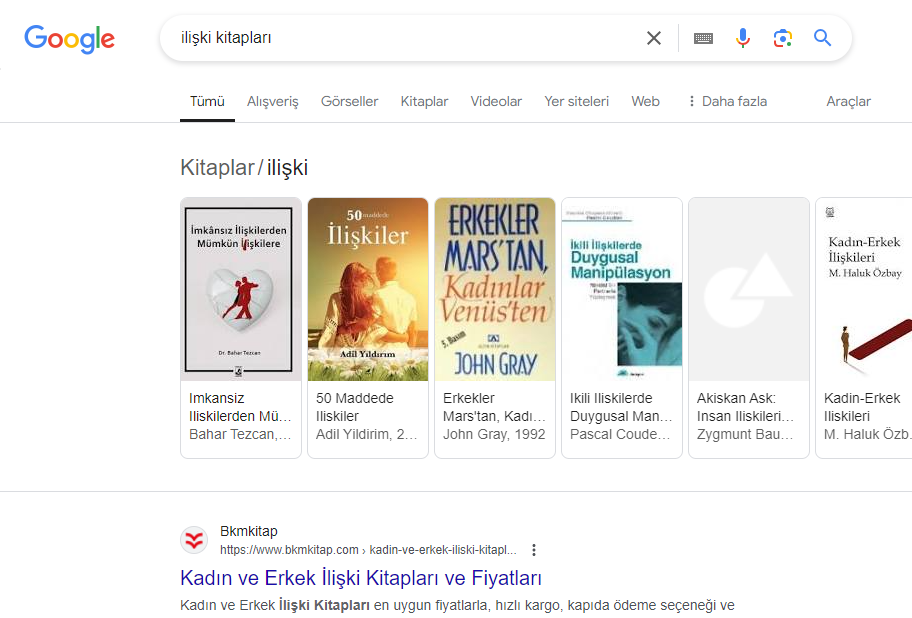Start voice search with microphone icon
This screenshot has height=618, width=912.
click(743, 38)
